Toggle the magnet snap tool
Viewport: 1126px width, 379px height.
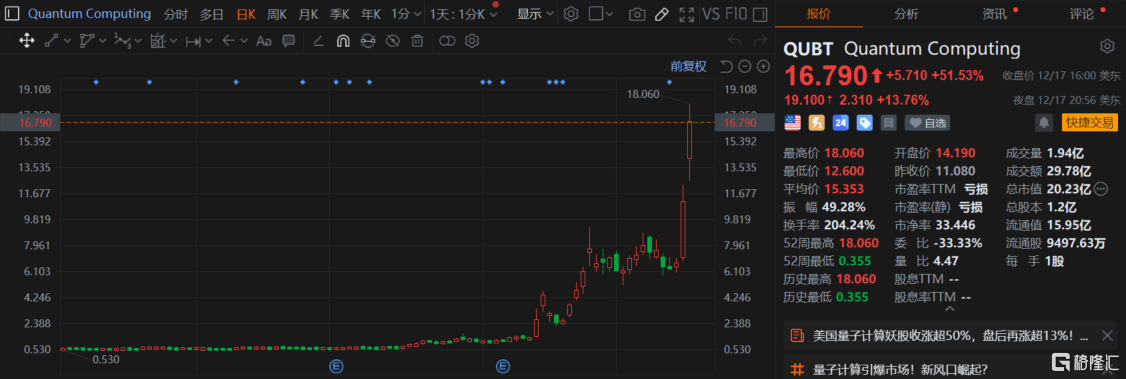(343, 41)
